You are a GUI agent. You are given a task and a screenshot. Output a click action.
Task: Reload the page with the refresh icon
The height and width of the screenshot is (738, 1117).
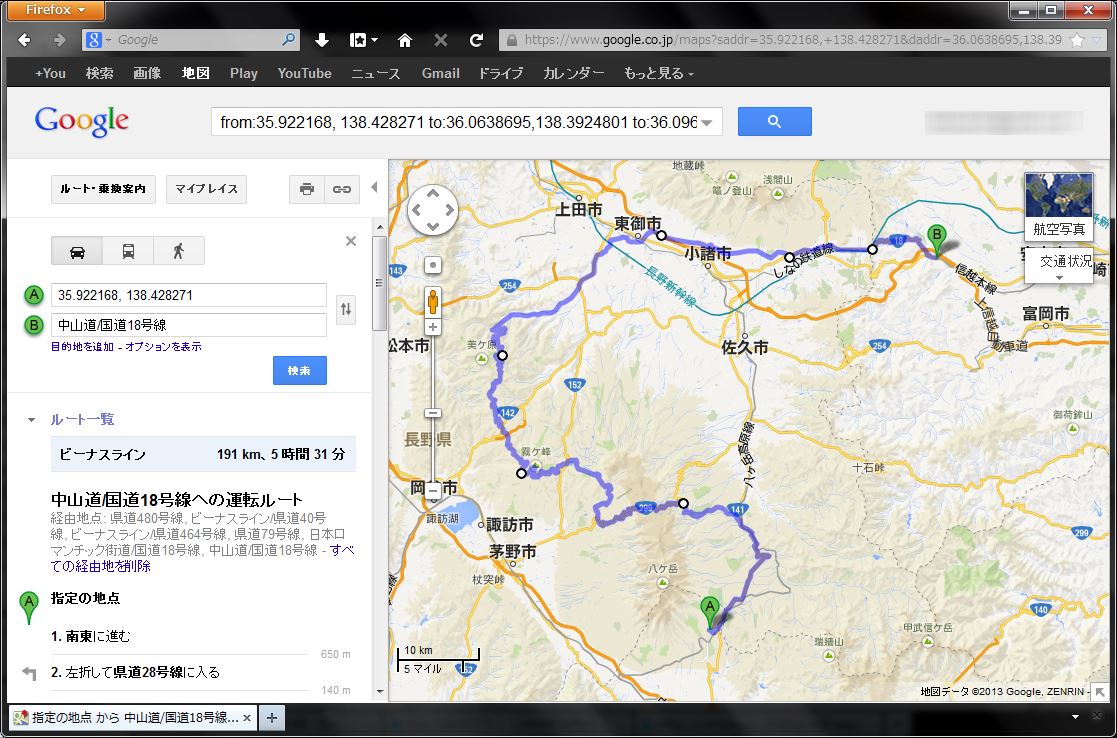(x=477, y=40)
